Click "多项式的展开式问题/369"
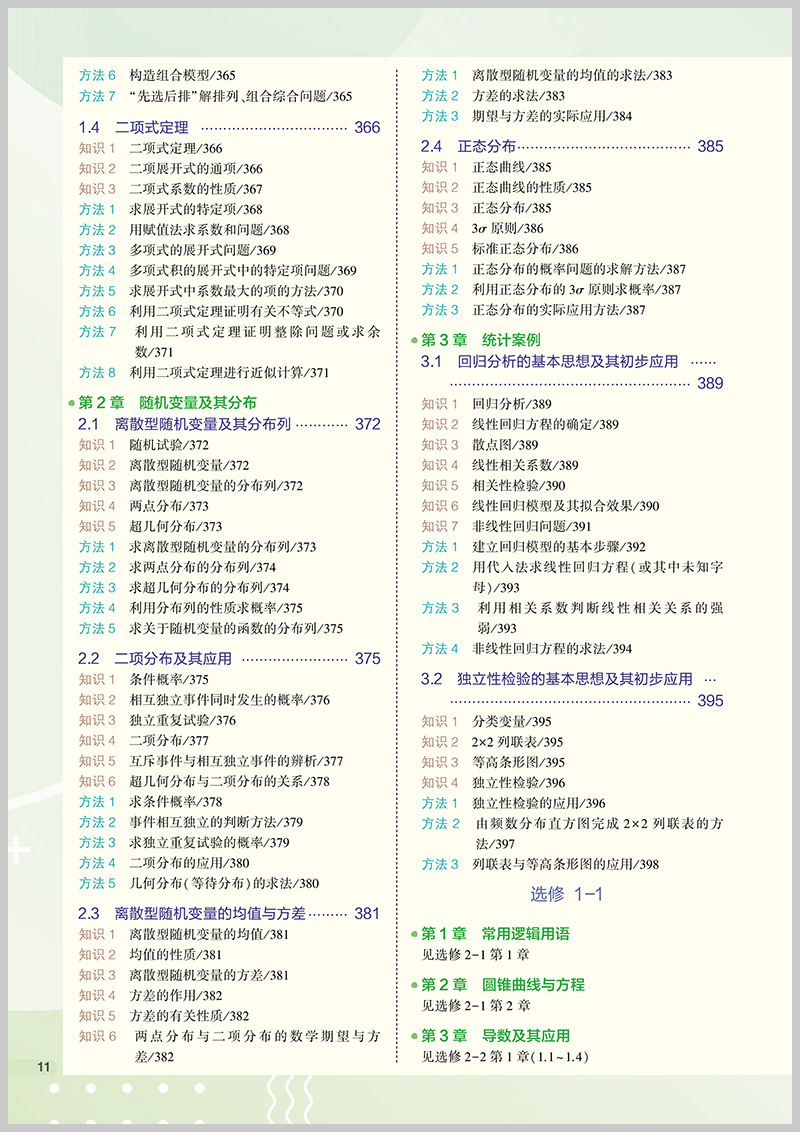The width and height of the screenshot is (800, 1132). 203,251
